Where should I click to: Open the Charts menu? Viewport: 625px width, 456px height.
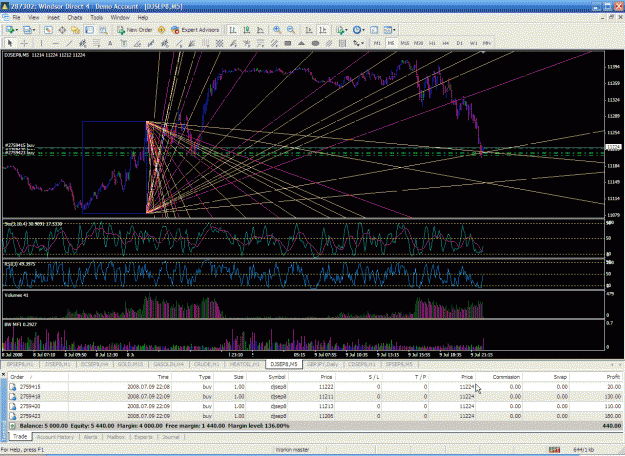point(75,18)
